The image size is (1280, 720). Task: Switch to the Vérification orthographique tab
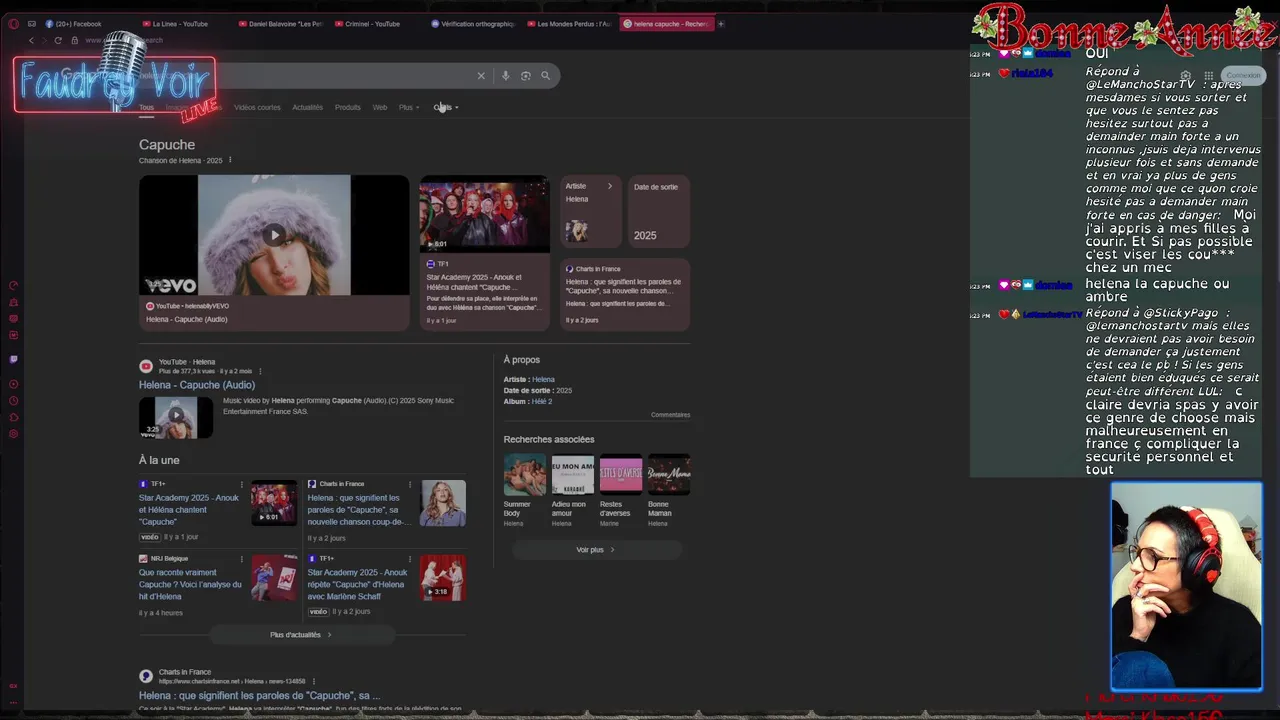[473, 24]
